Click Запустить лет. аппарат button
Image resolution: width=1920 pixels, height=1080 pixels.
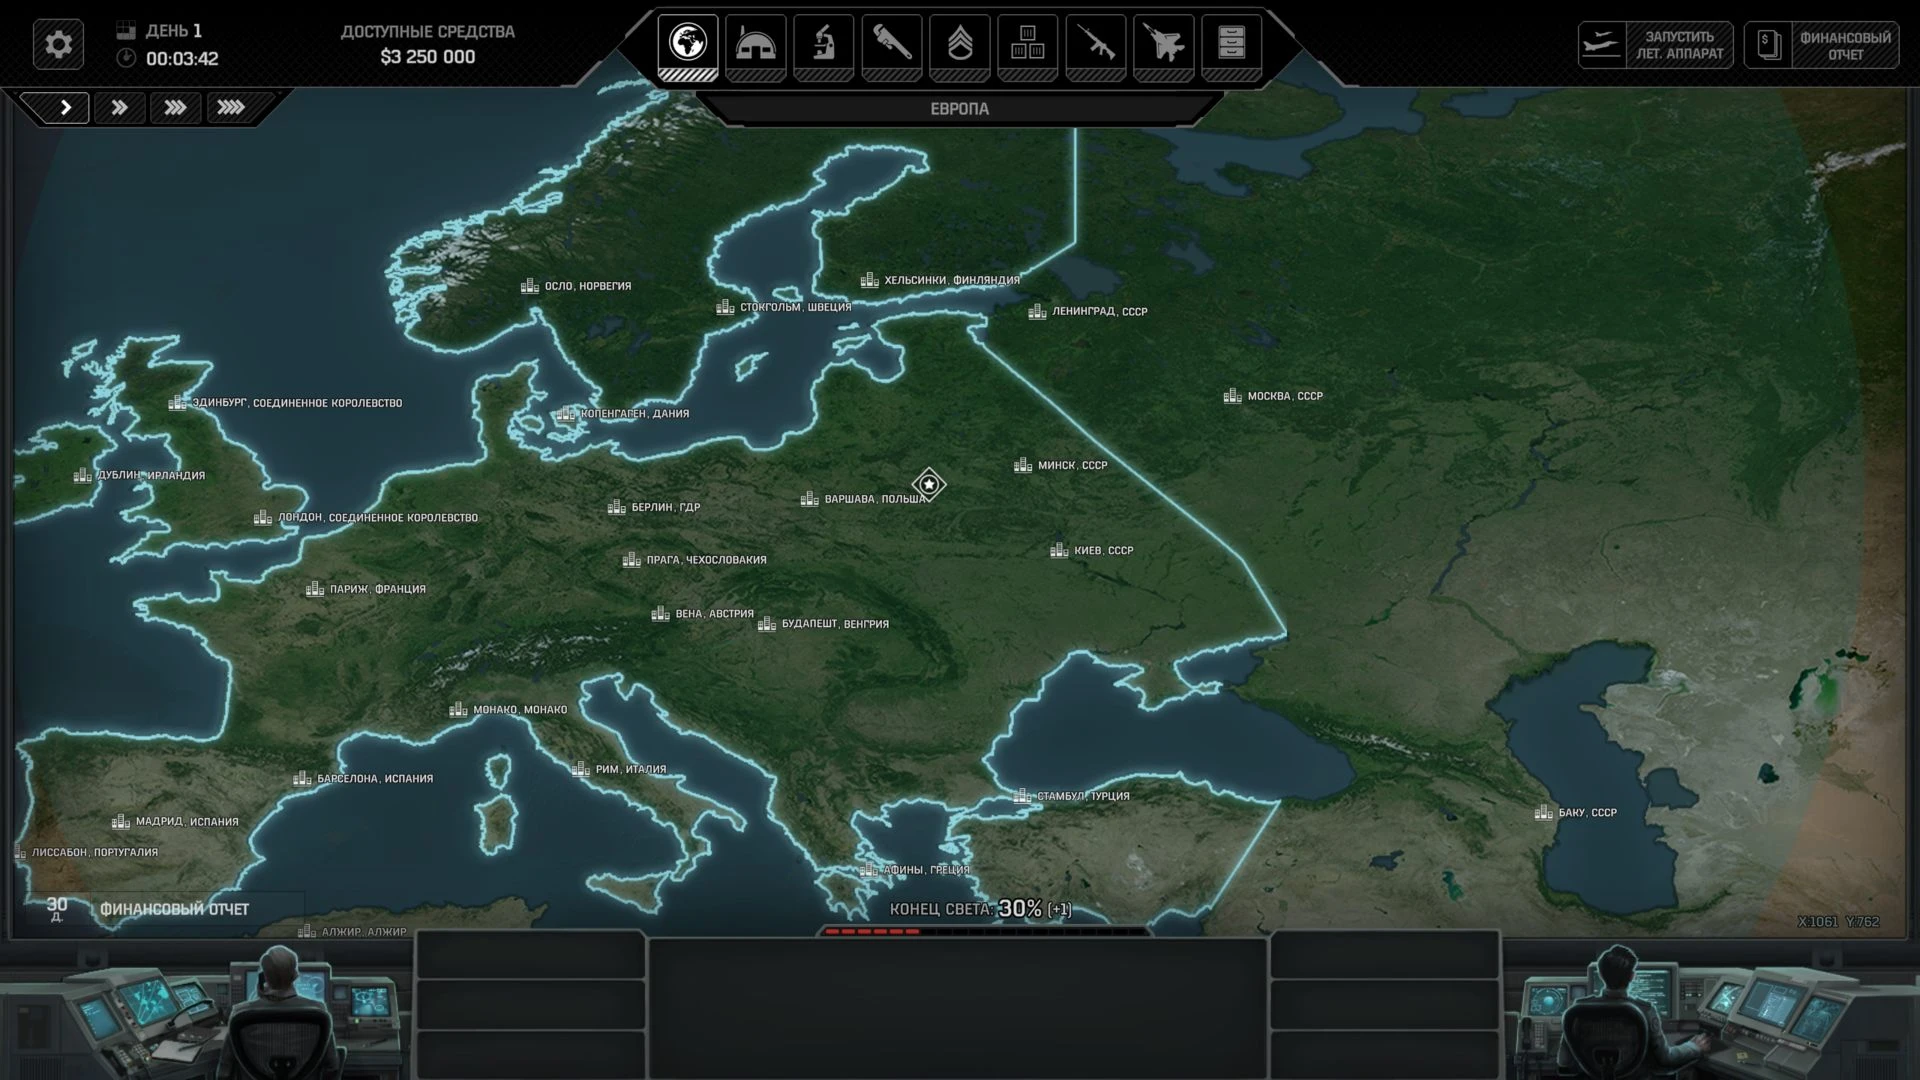[1655, 45]
